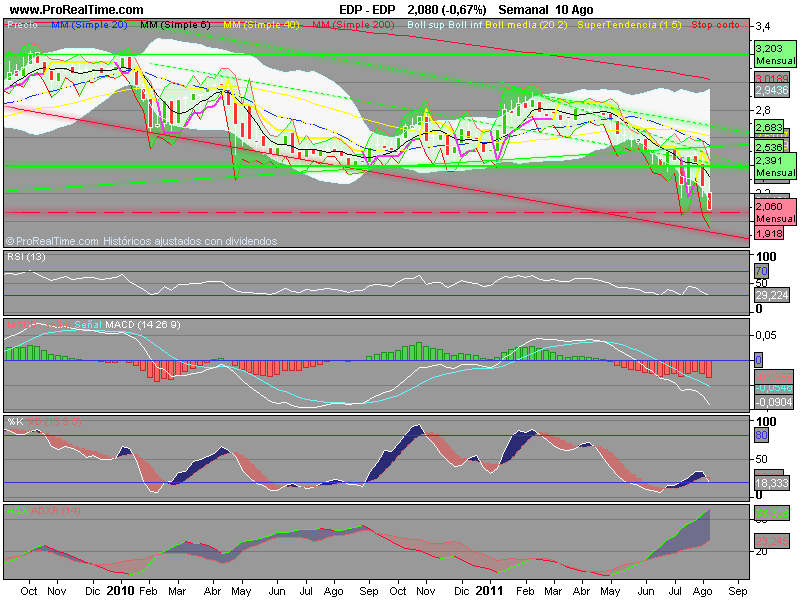Viewport: 800px width, 600px height.
Task: Click the final Sep label on time axis
Action: click(738, 591)
